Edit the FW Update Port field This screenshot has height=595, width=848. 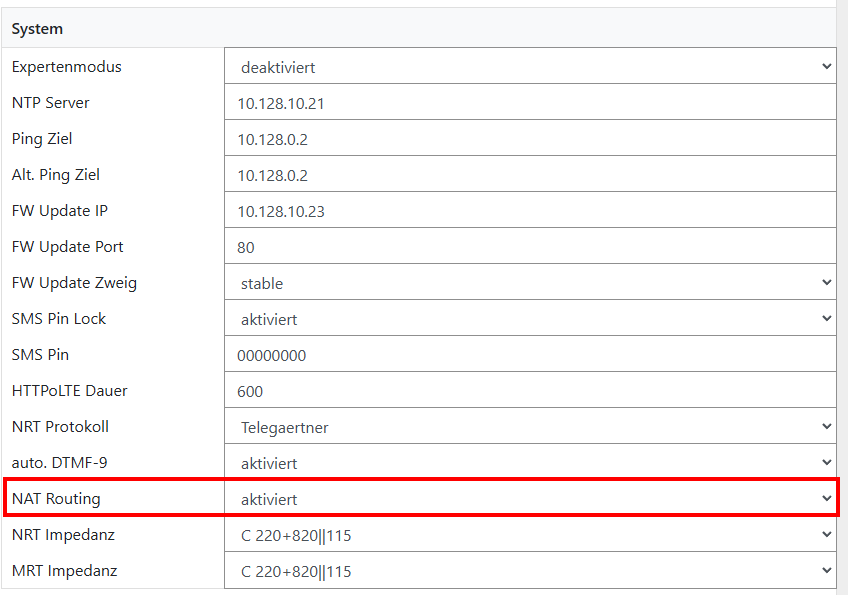[530, 247]
